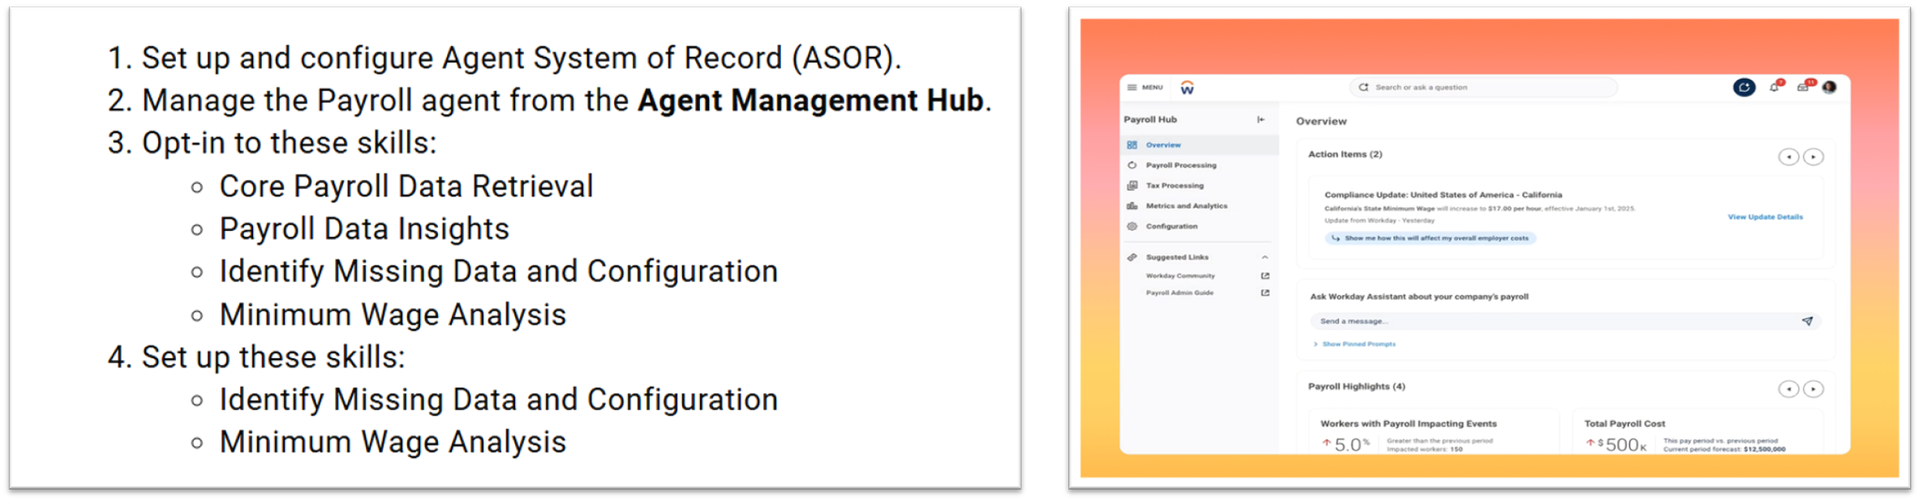Go to next Action Items card

pos(1813,157)
